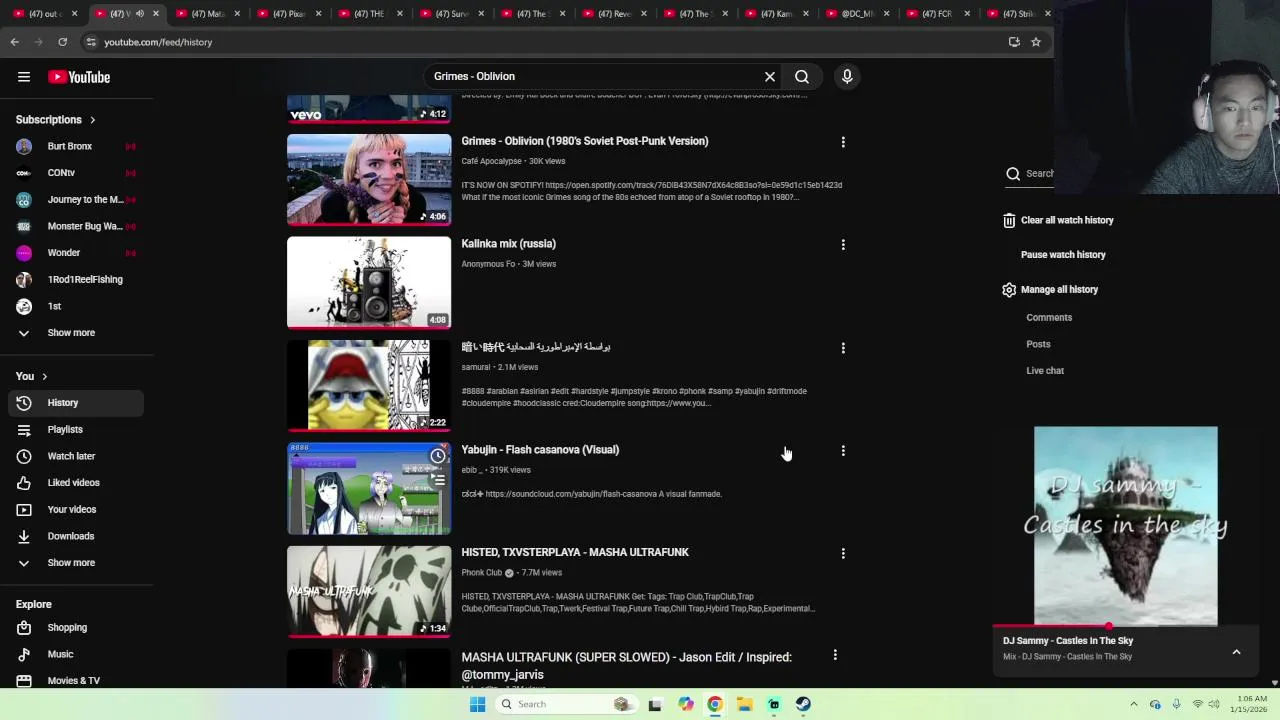Open options for MASHA ULTRAFUNK SUPER SLOWED video
Screen dimensions: 1280x720
pos(835,655)
